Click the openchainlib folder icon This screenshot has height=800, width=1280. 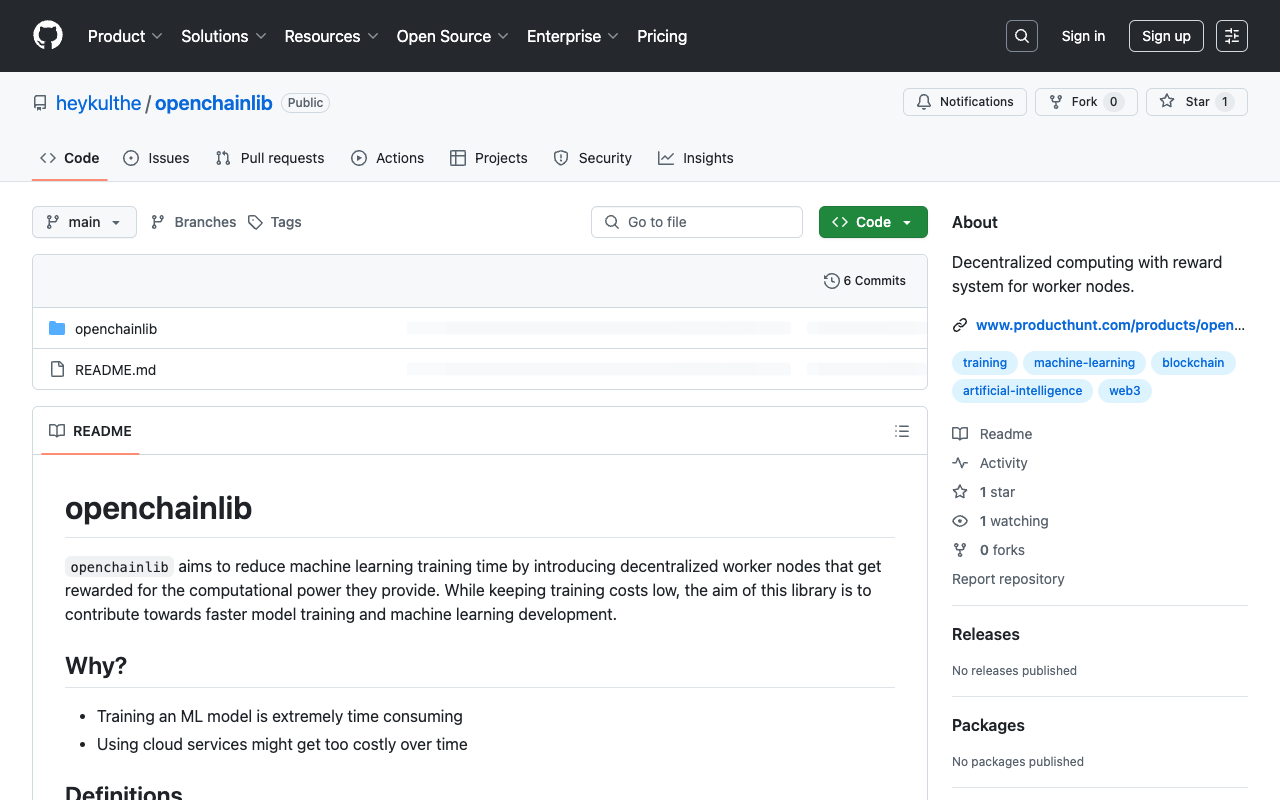pyautogui.click(x=57, y=329)
